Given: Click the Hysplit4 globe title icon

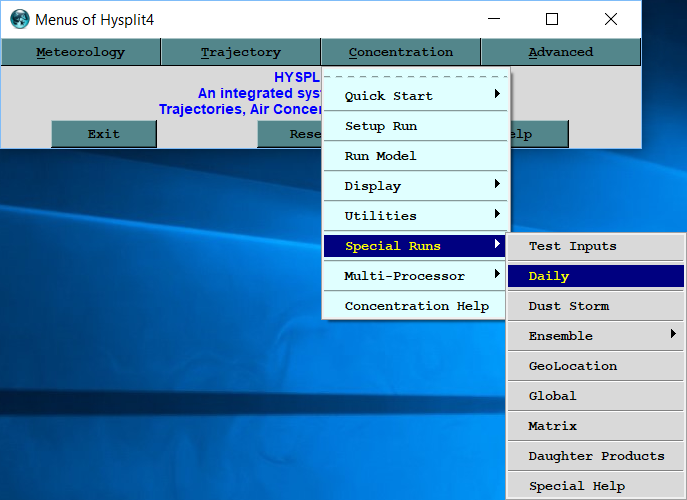Looking at the screenshot, I should click(20, 19).
